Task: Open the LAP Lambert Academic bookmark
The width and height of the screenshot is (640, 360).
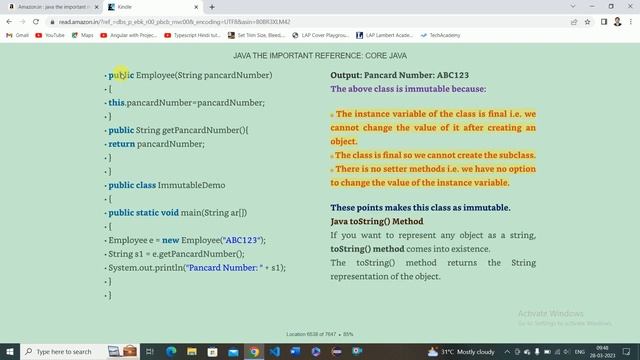Action: coord(385,36)
